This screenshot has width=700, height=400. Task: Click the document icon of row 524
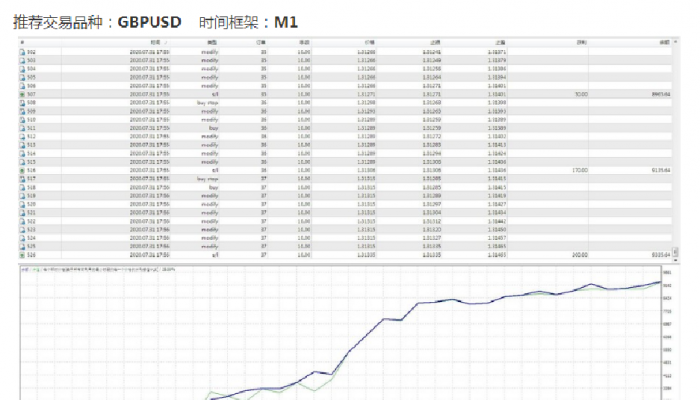click(22, 238)
